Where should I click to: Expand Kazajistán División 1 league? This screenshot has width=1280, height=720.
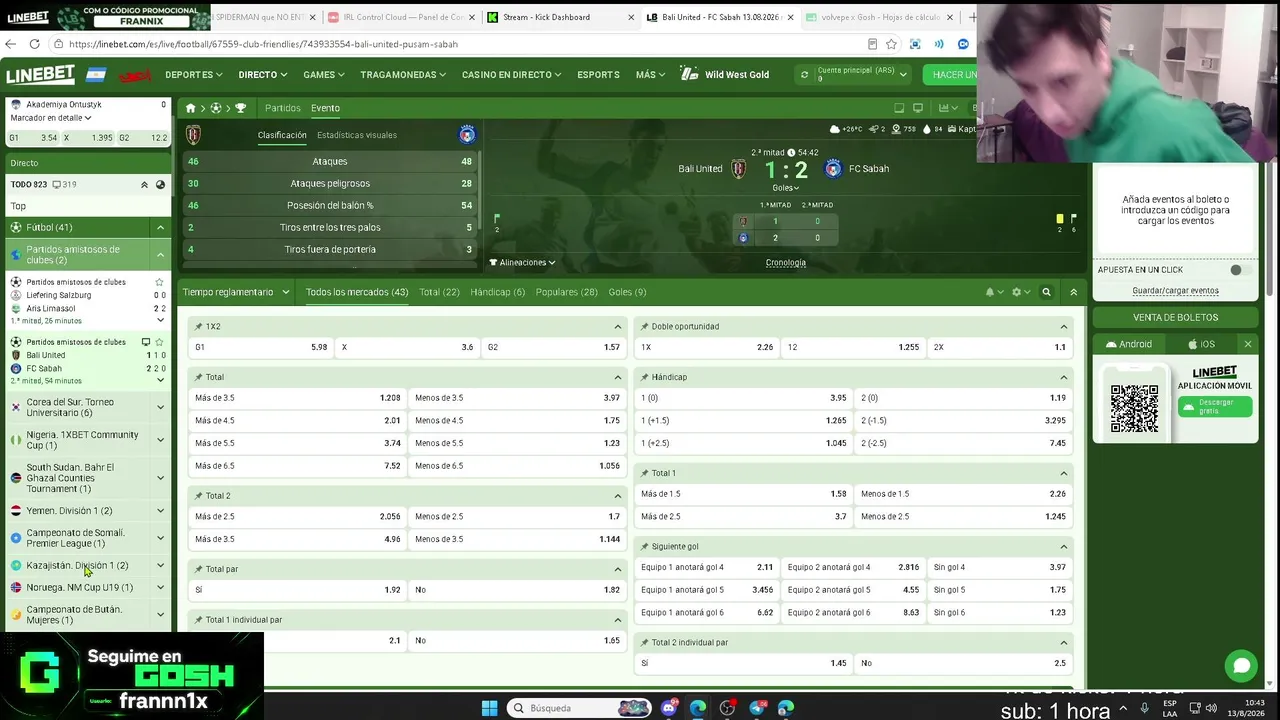click(x=160, y=566)
